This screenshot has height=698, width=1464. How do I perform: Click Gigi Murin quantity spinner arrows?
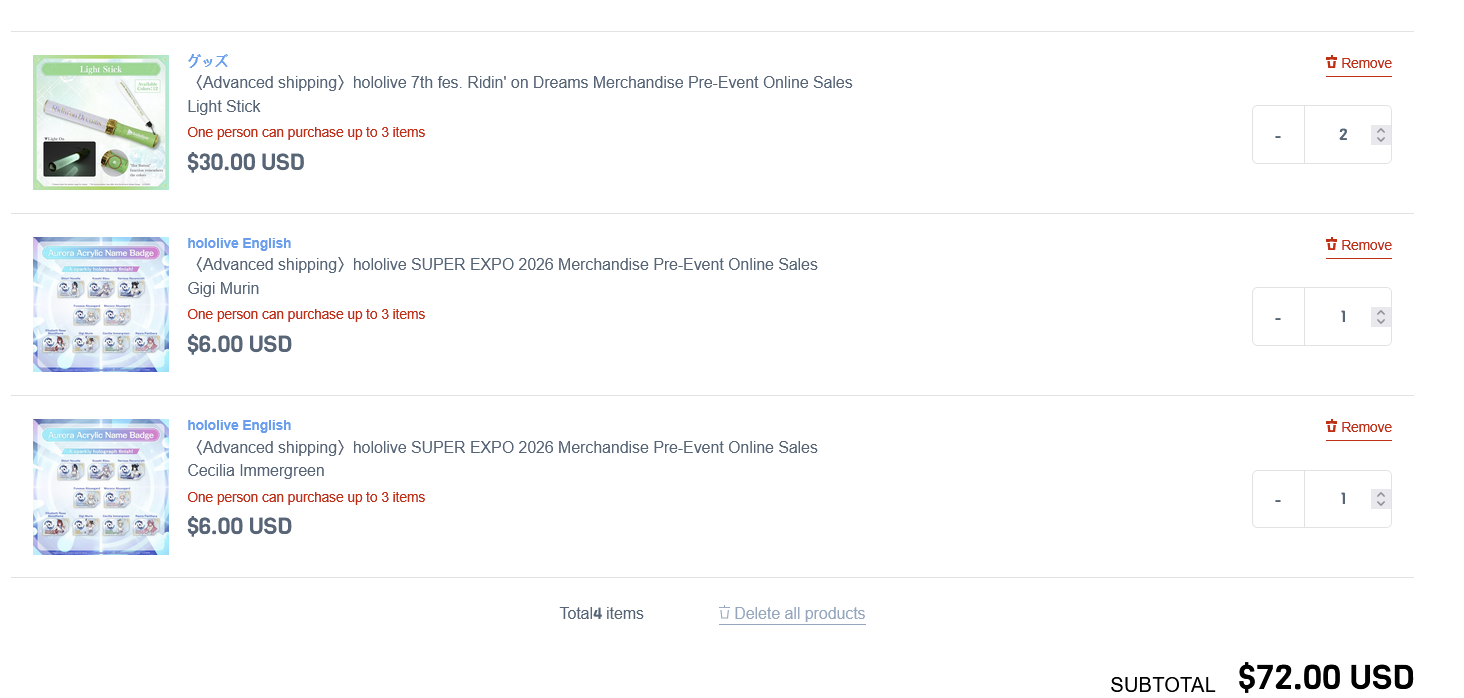[x=1380, y=317]
